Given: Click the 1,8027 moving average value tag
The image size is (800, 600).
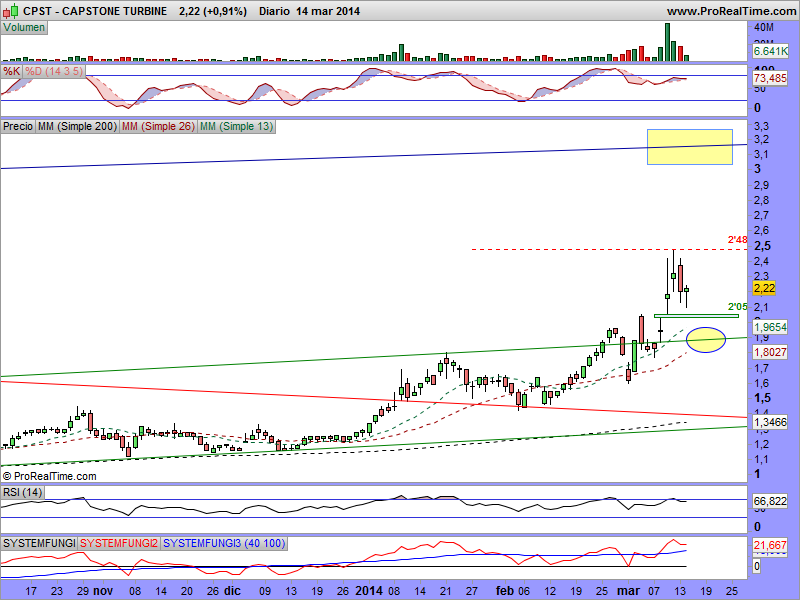Looking at the screenshot, I should coord(770,352).
